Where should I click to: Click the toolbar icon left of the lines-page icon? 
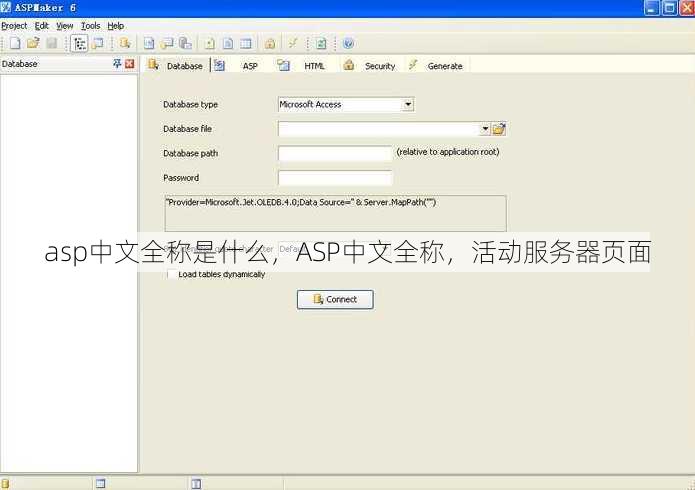point(210,43)
